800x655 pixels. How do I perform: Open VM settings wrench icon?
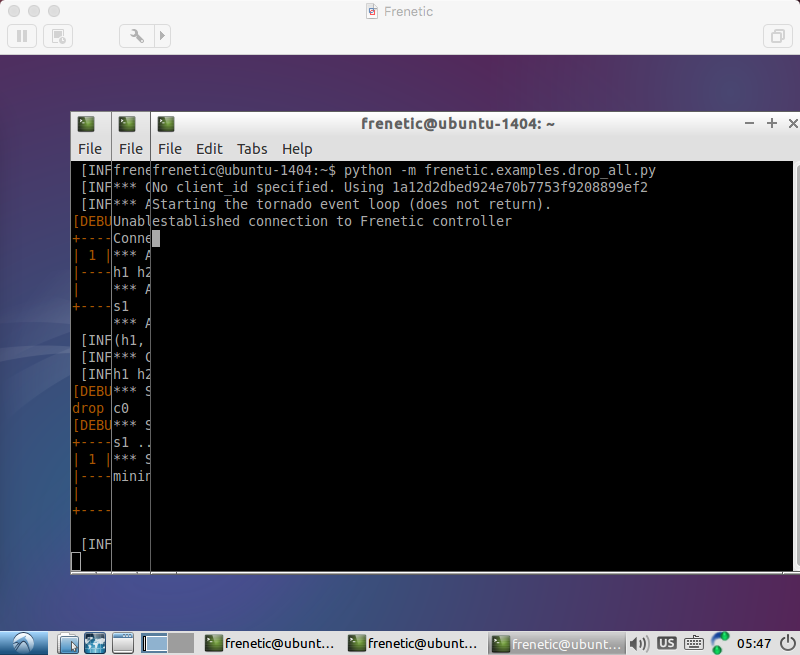tap(137, 36)
